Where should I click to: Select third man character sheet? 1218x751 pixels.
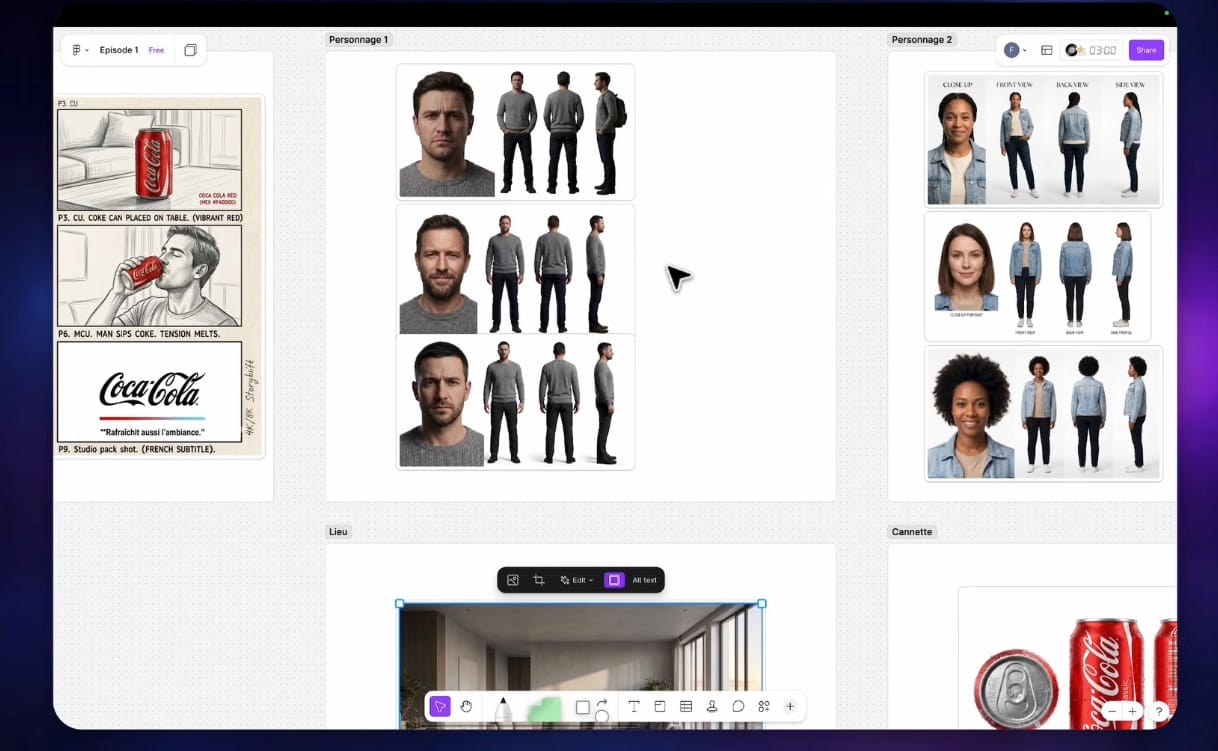pyautogui.click(x=515, y=401)
